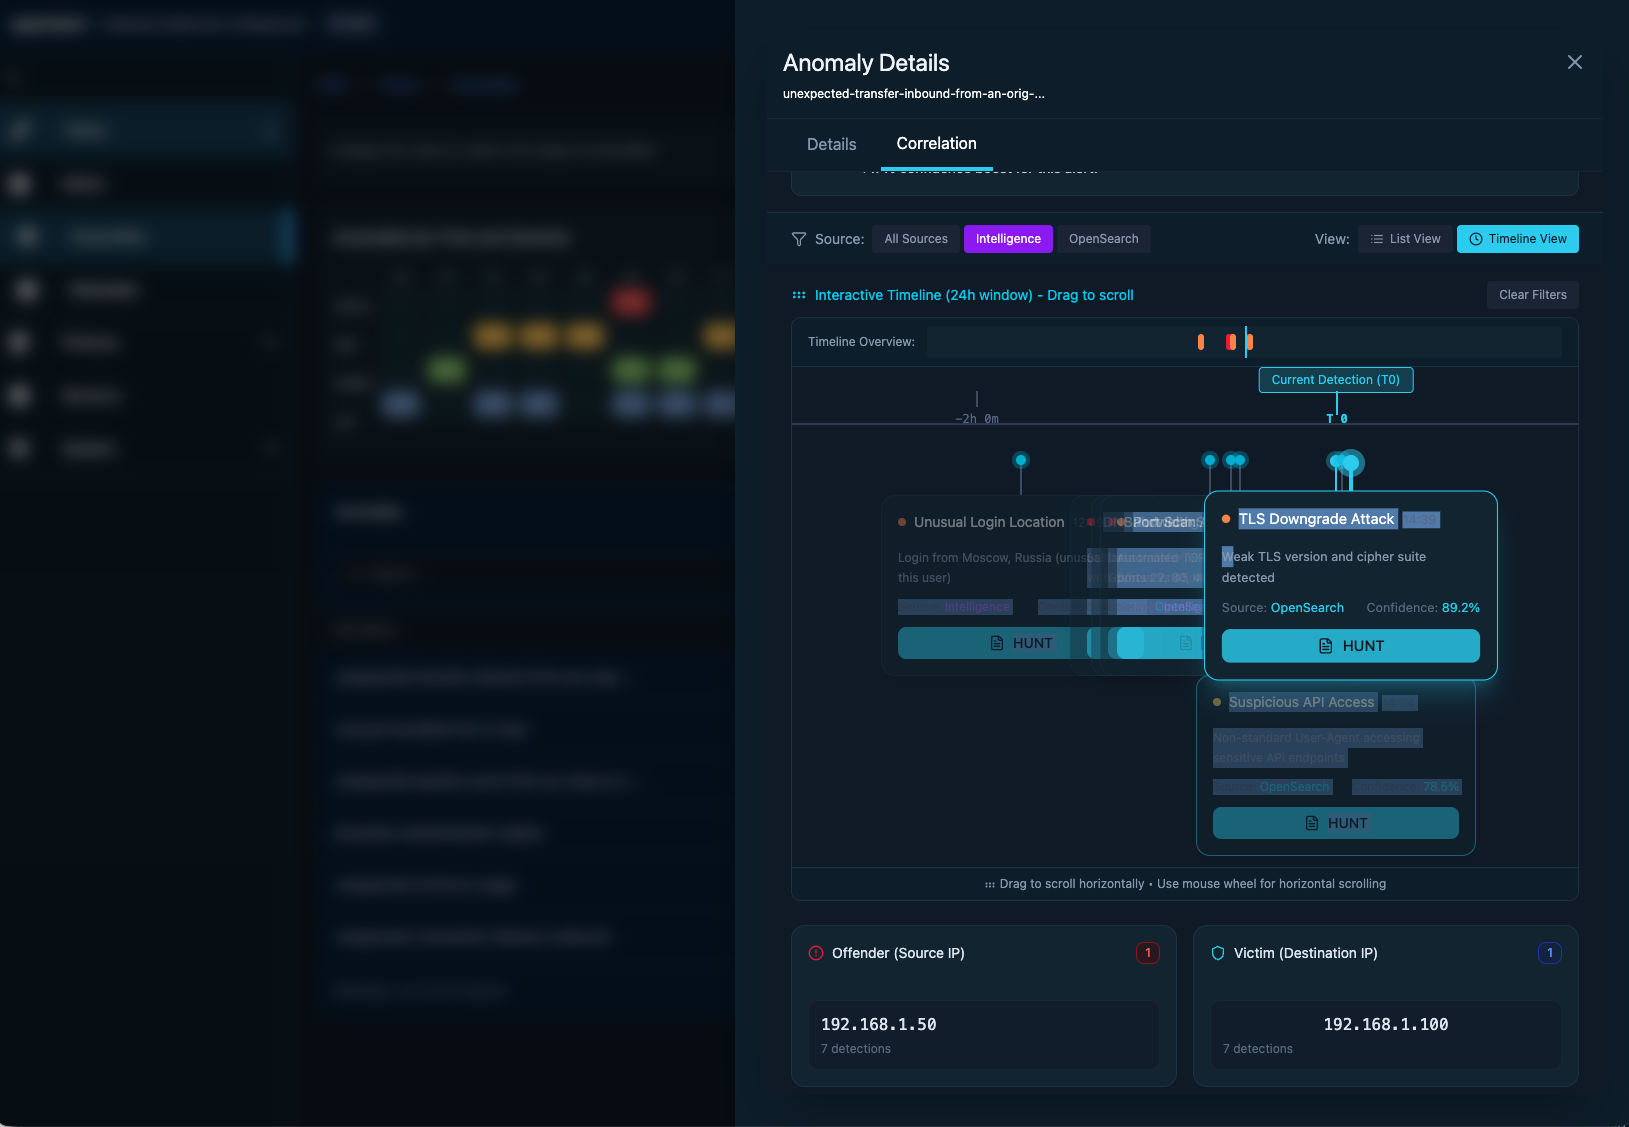Select the Correlation tab
This screenshot has height=1127, width=1629.
(x=935, y=144)
